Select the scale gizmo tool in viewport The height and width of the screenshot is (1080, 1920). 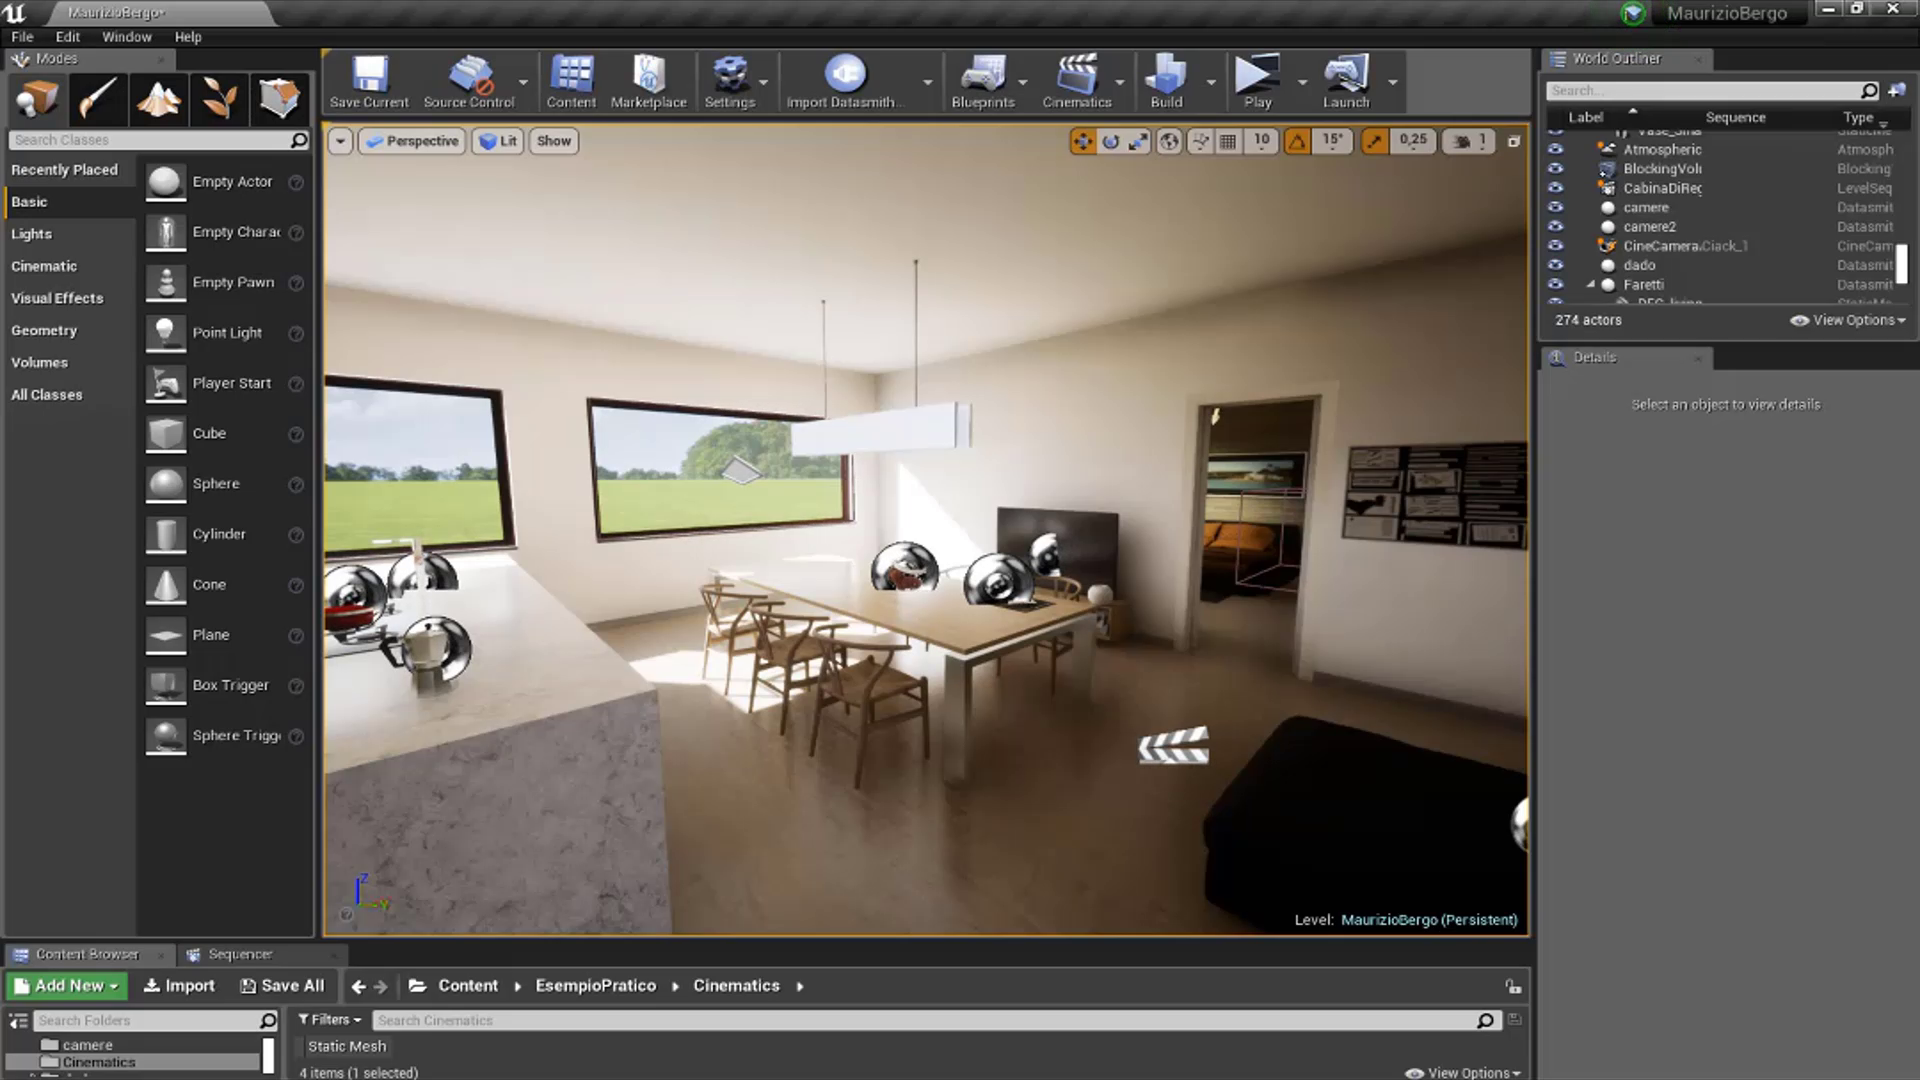(x=1138, y=142)
